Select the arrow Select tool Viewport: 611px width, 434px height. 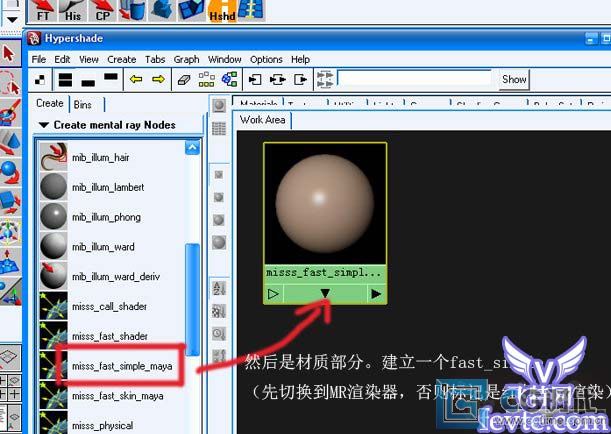pos(9,54)
